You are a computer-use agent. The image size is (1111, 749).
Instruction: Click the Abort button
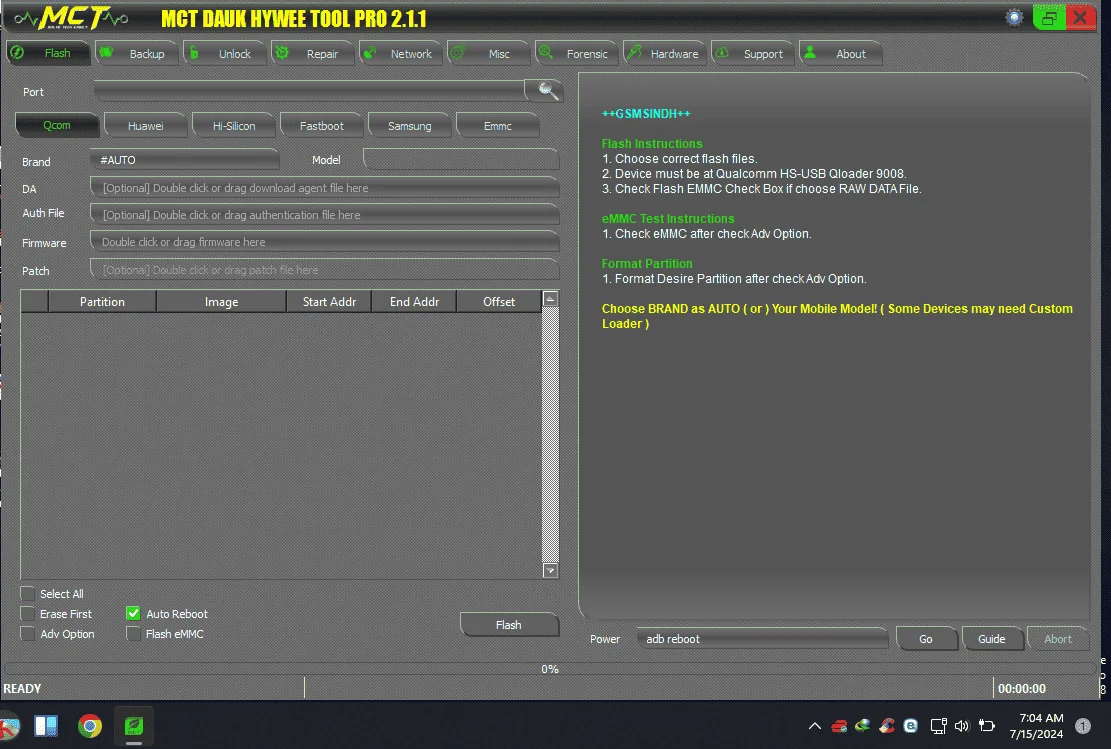[1058, 638]
